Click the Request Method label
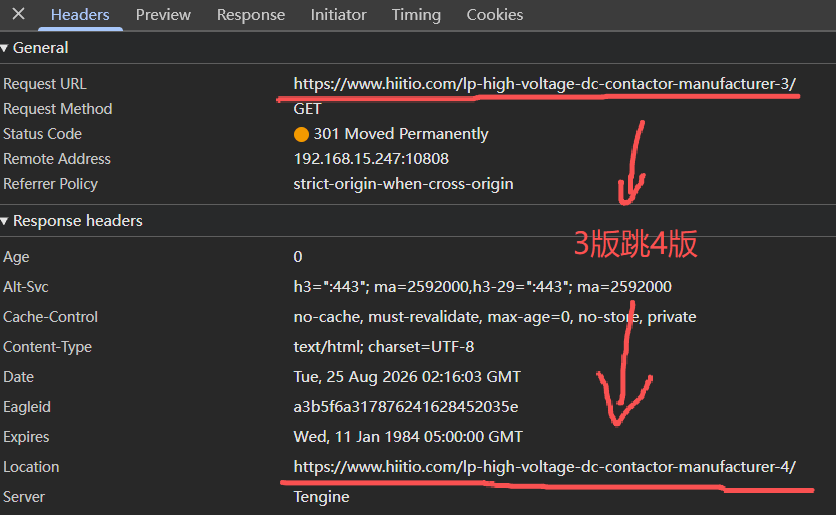Viewport: 836px width, 515px height. click(x=58, y=109)
